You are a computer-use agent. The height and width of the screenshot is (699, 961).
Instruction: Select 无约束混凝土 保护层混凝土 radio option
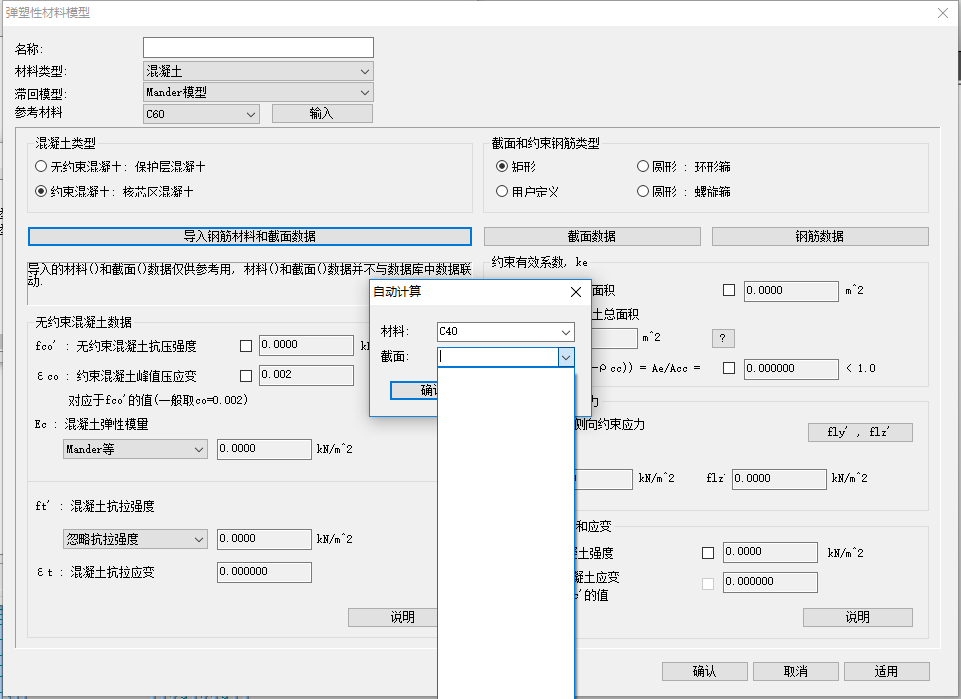41,166
